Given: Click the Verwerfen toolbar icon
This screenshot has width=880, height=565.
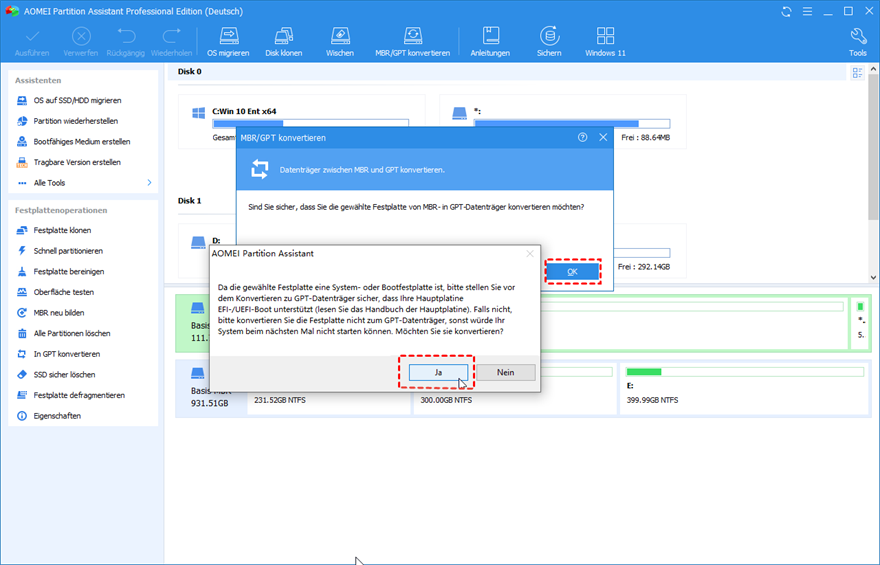Looking at the screenshot, I should (81, 42).
